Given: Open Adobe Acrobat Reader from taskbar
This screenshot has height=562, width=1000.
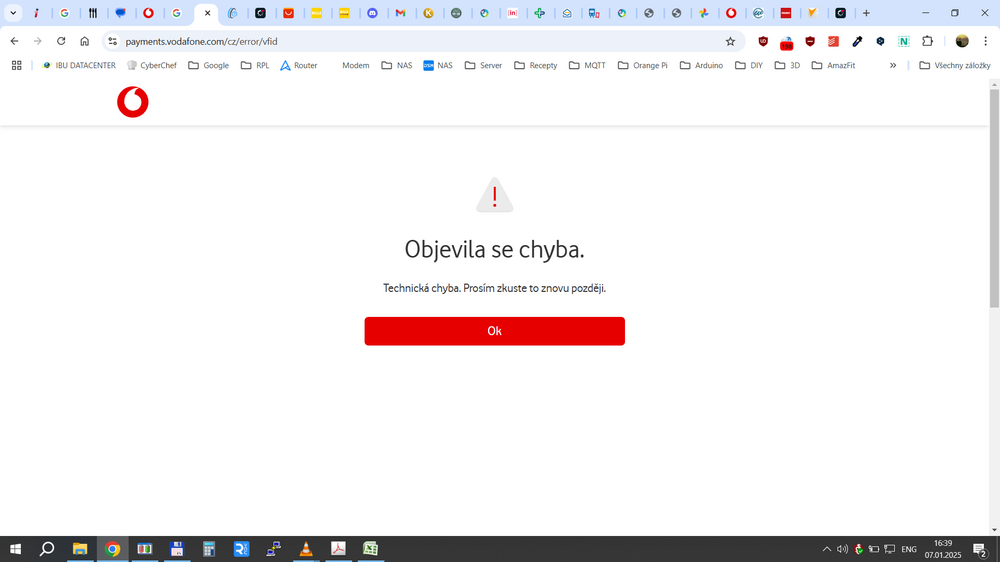Looking at the screenshot, I should coord(338,549).
